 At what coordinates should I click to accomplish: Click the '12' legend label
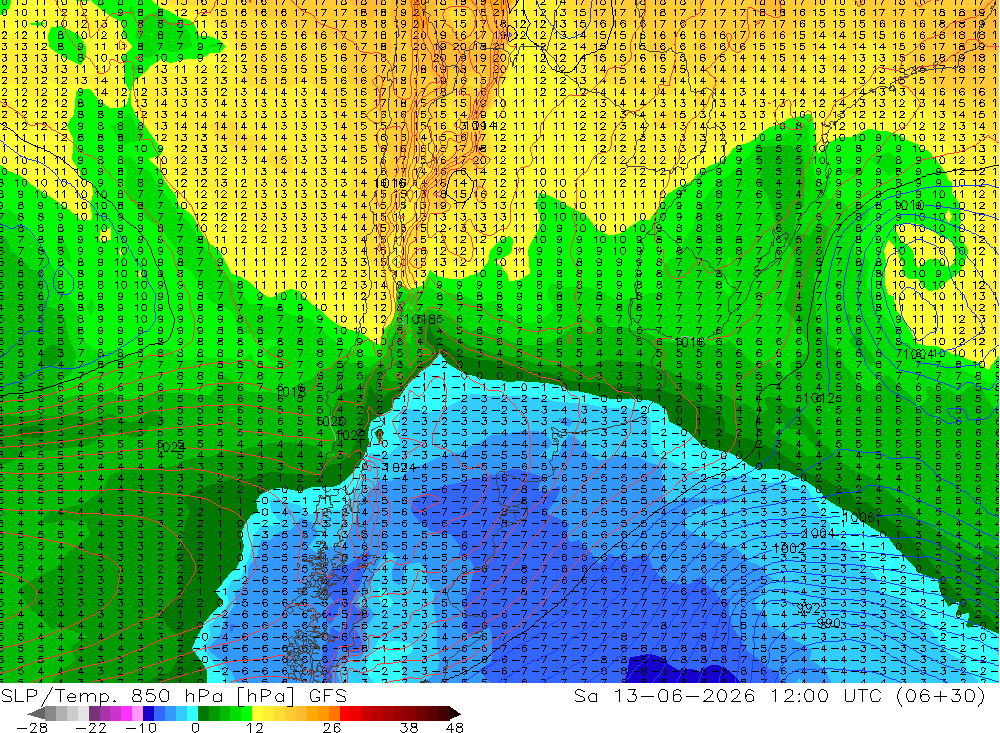pos(255,727)
